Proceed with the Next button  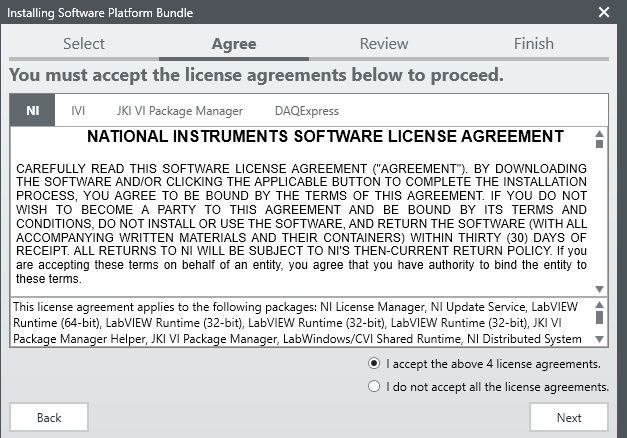click(x=569, y=417)
